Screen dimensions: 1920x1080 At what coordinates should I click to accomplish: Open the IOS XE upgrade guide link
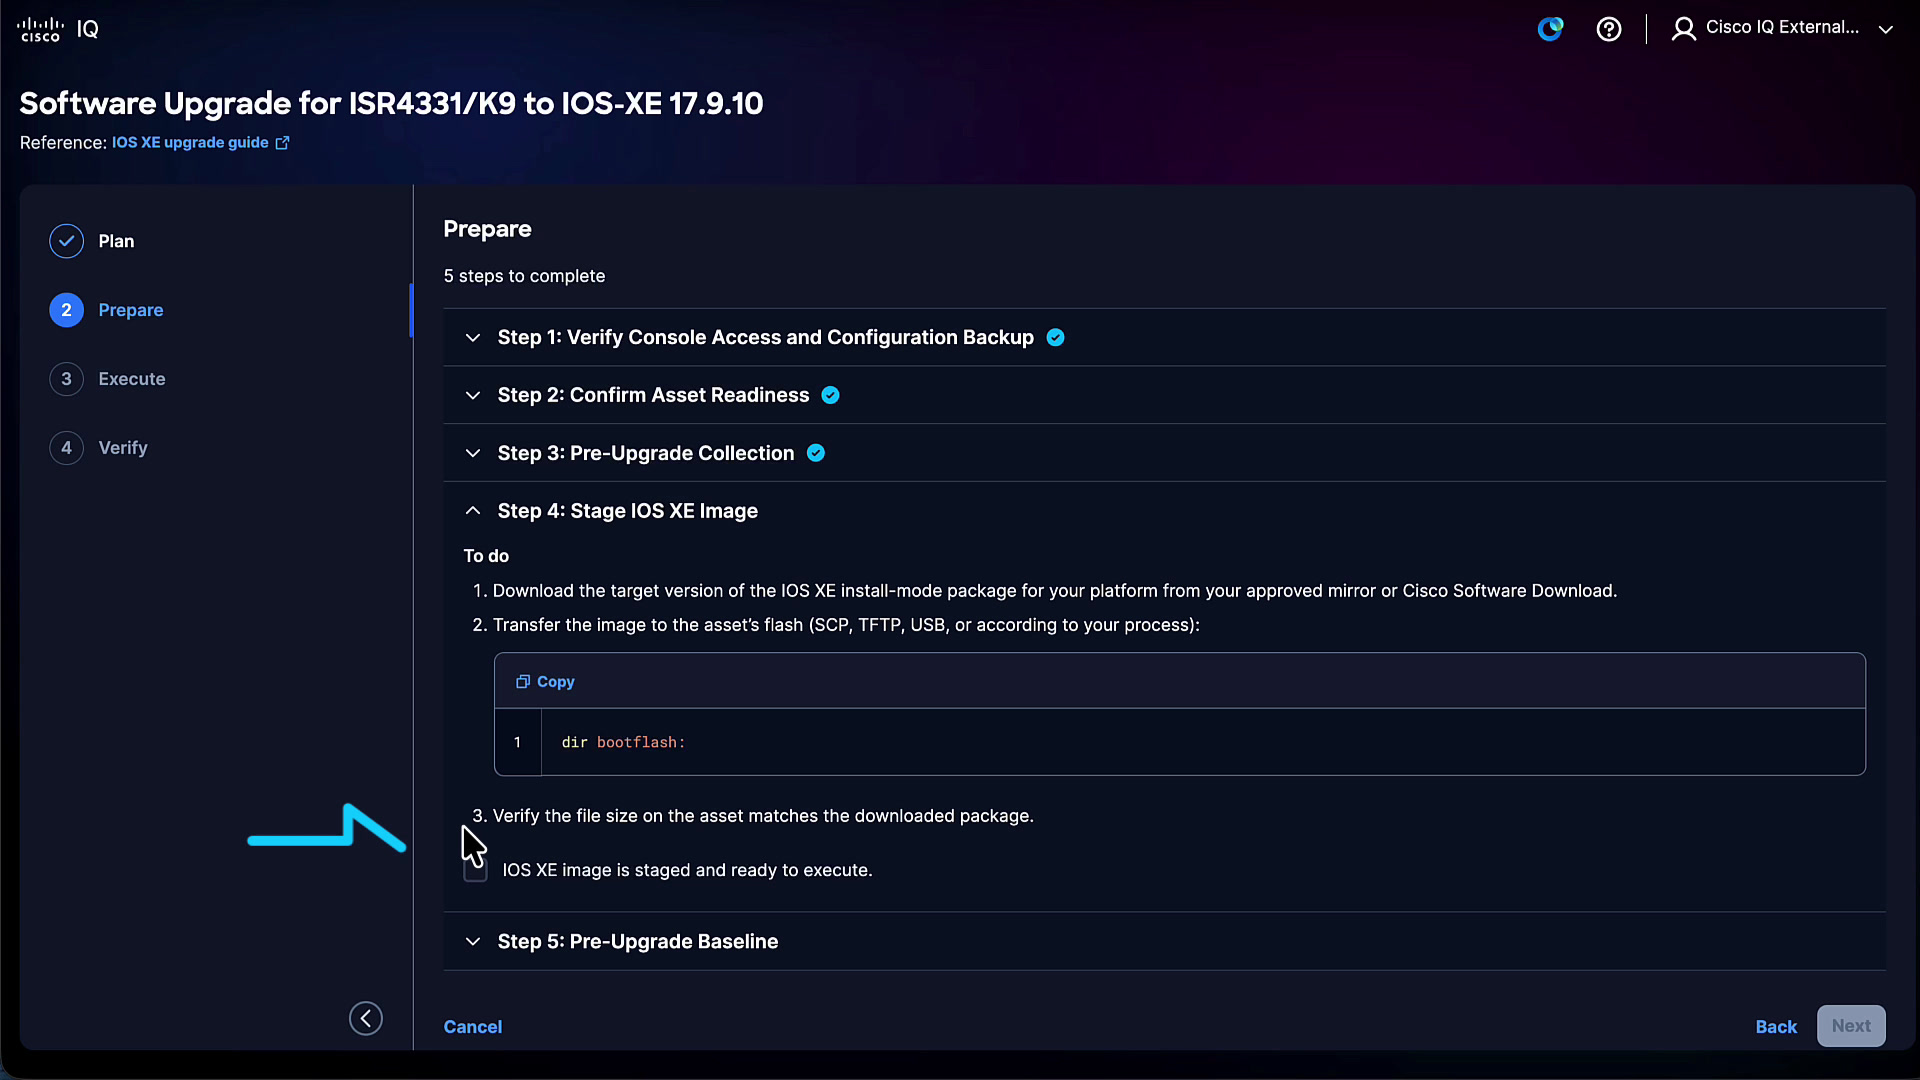[x=190, y=143]
